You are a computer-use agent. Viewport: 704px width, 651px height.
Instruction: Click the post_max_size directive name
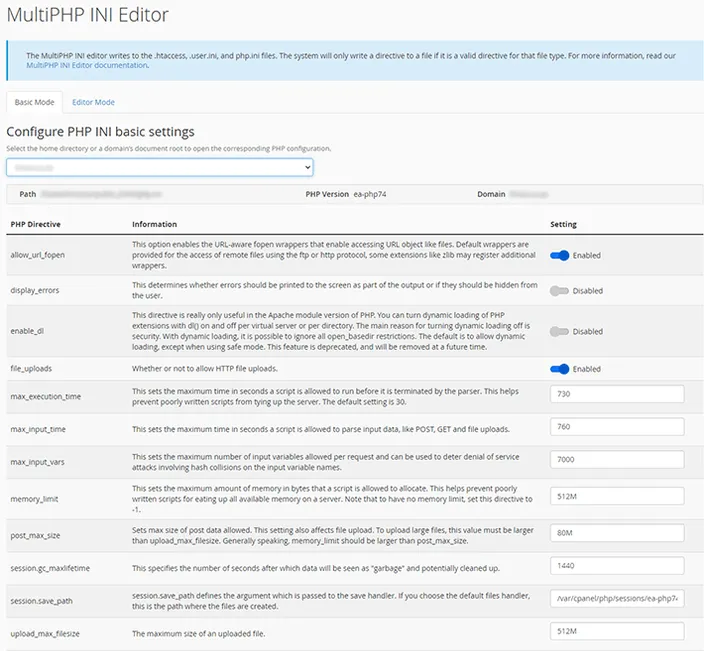tap(35, 536)
